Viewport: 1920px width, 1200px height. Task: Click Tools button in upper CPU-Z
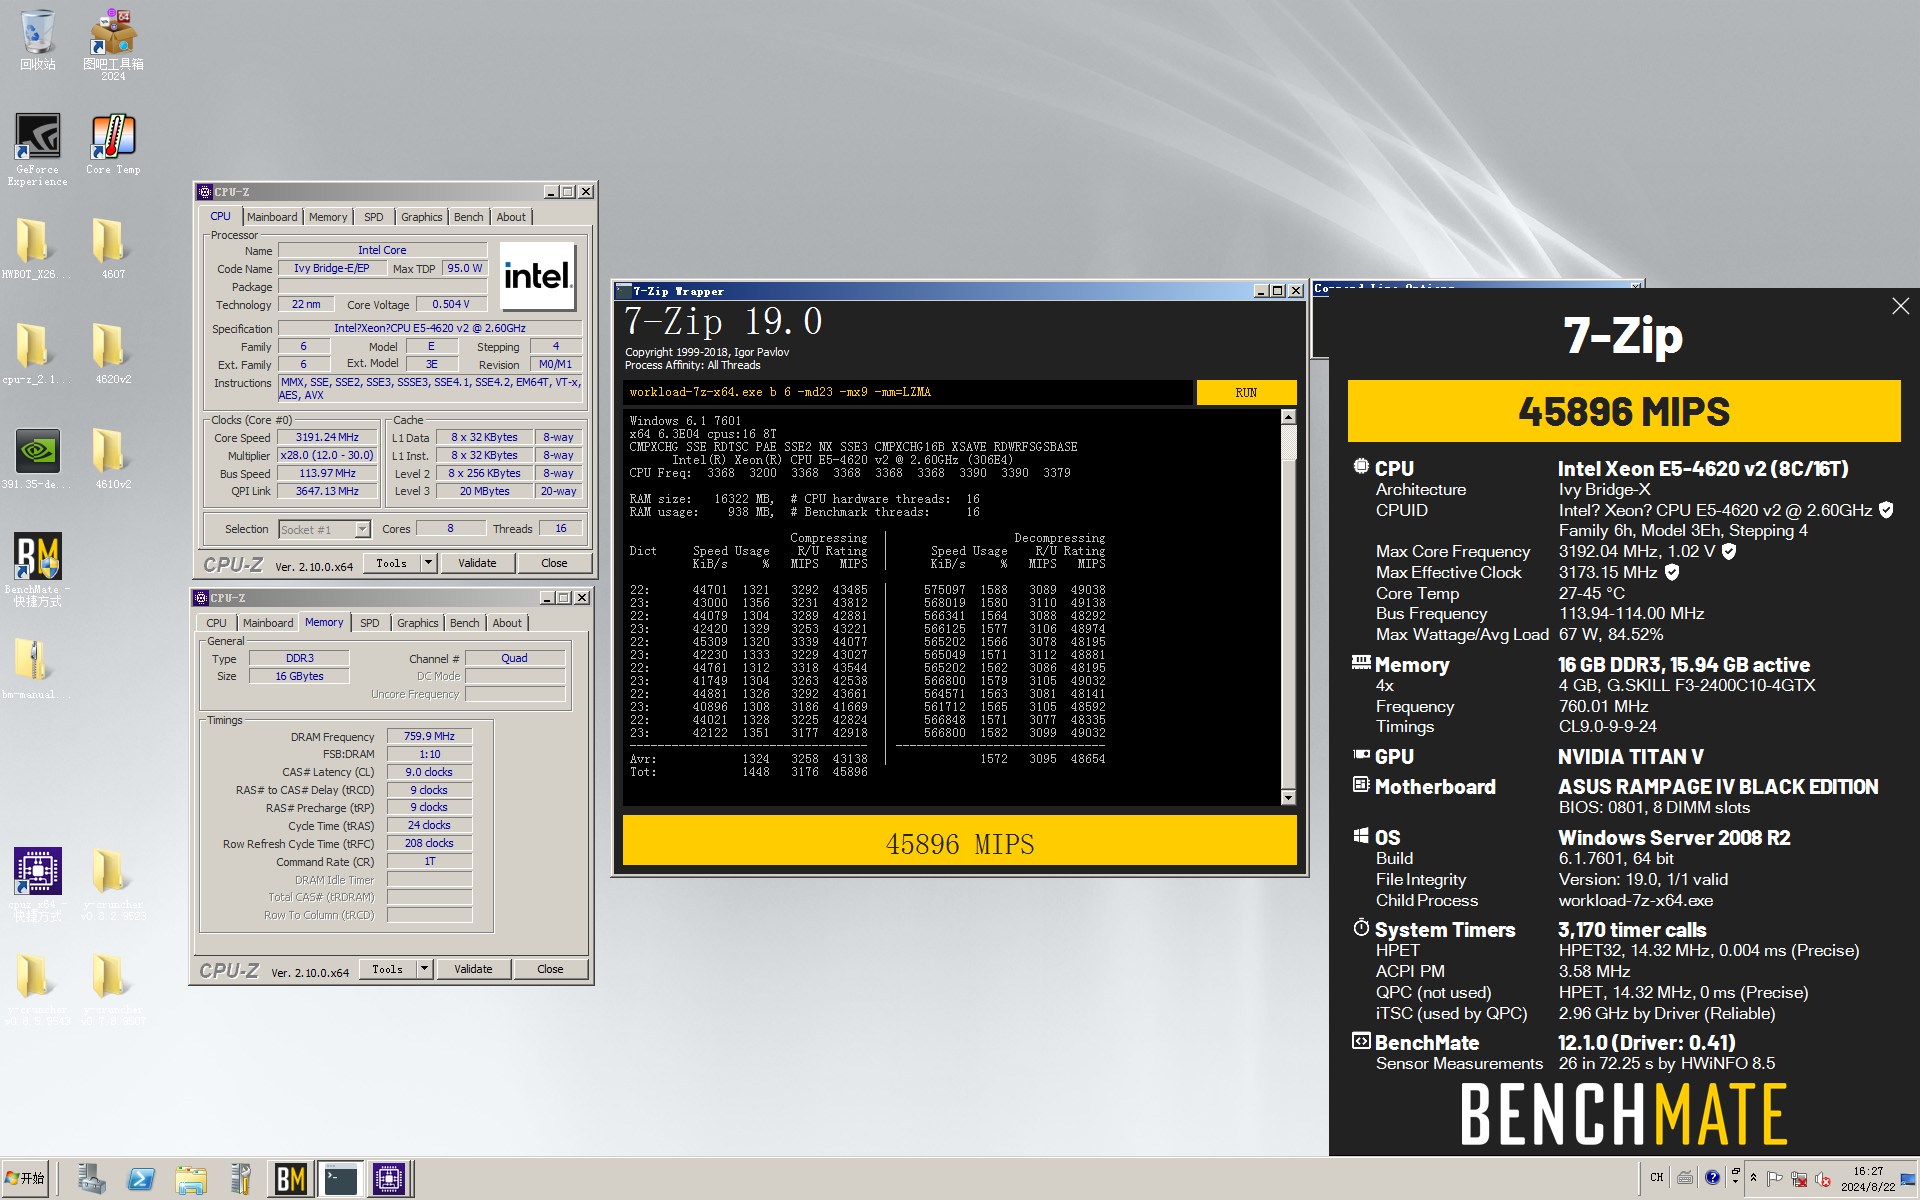pos(391,563)
